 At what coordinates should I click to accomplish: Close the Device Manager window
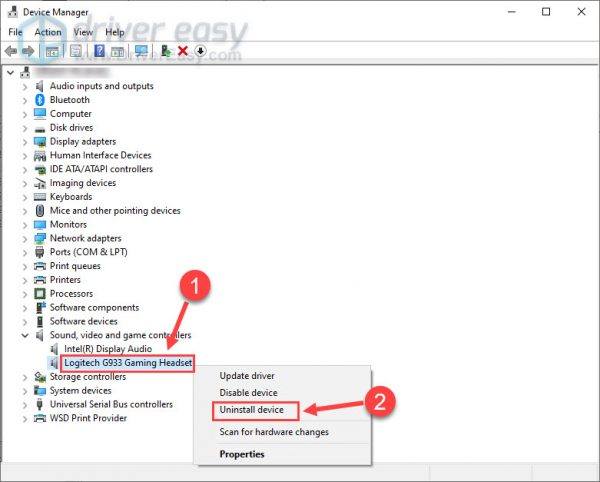581,12
